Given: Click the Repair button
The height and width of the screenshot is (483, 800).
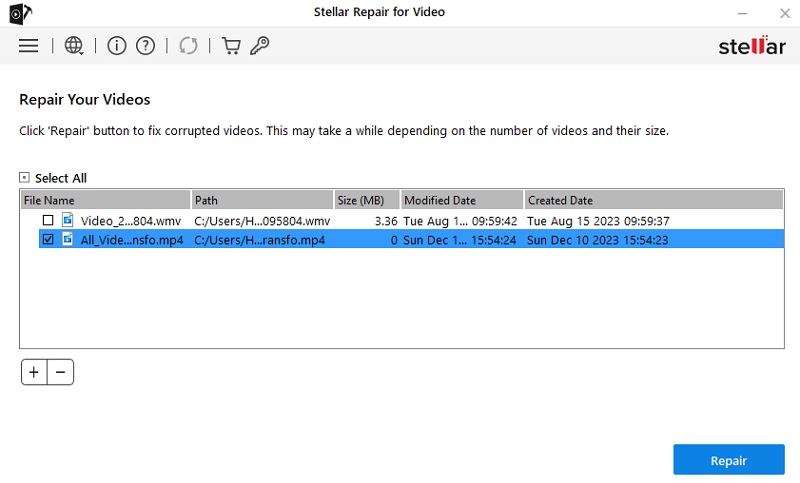Looking at the screenshot, I should coord(729,460).
